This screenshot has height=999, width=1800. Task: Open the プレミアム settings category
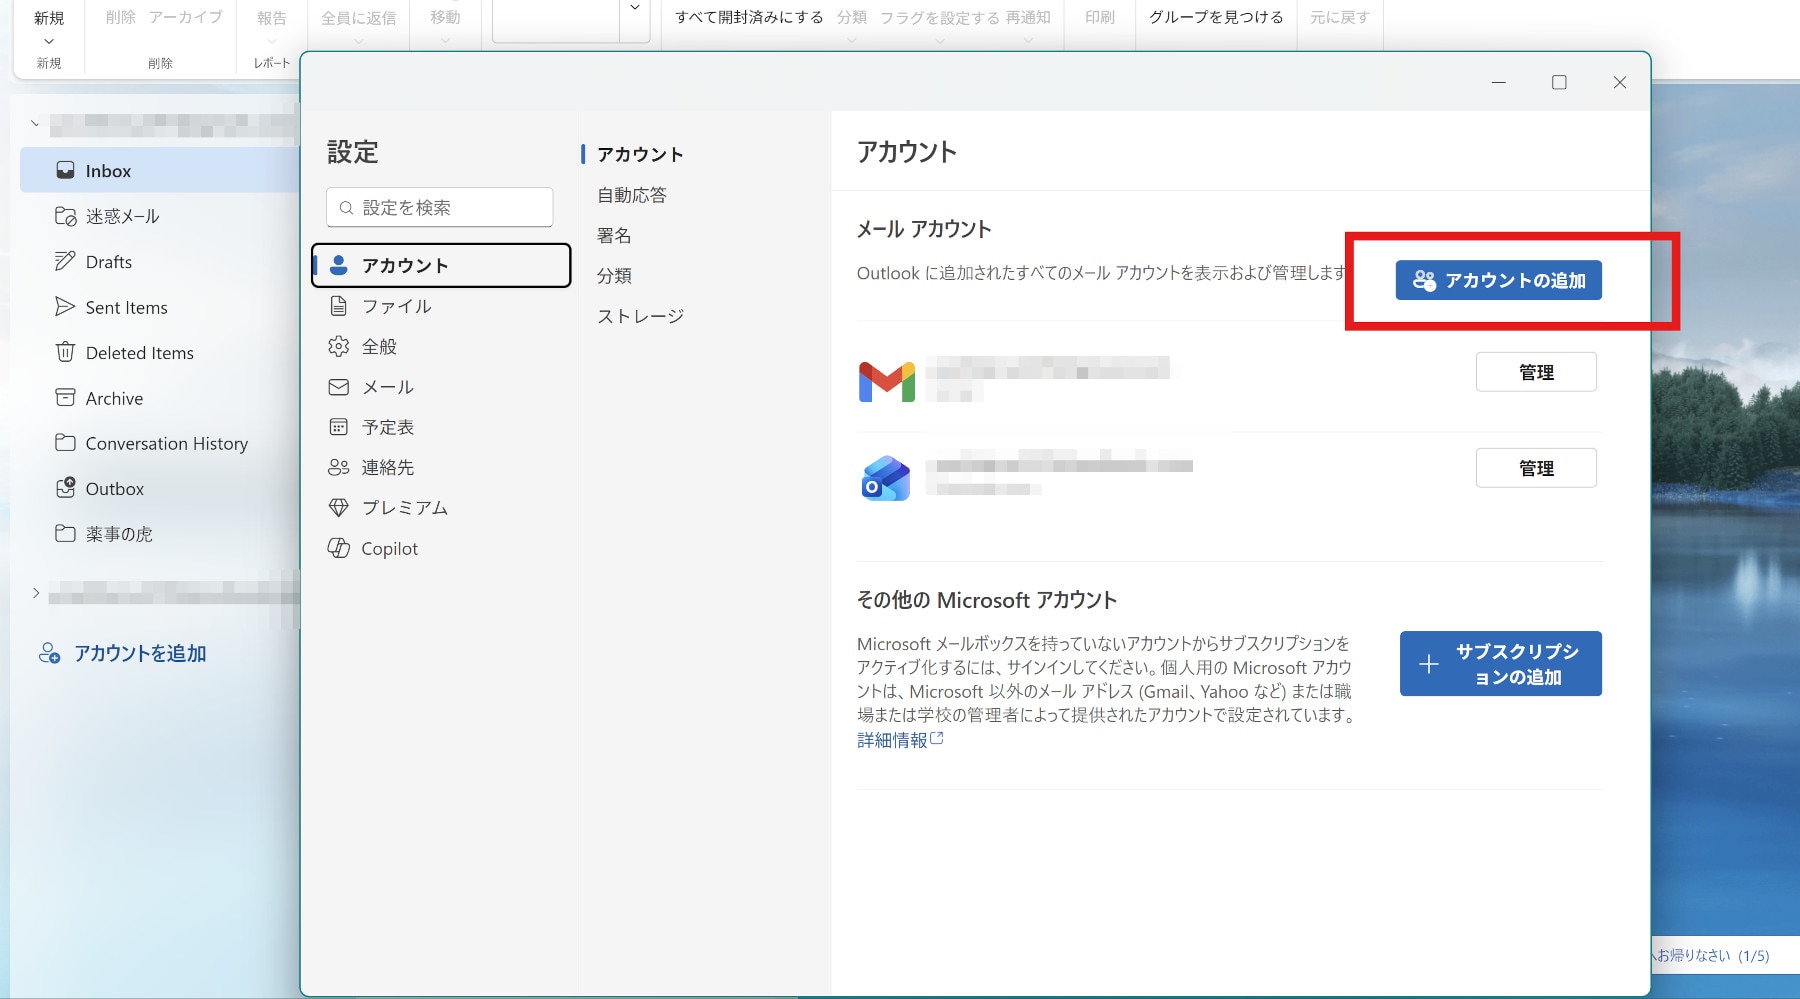tap(404, 508)
